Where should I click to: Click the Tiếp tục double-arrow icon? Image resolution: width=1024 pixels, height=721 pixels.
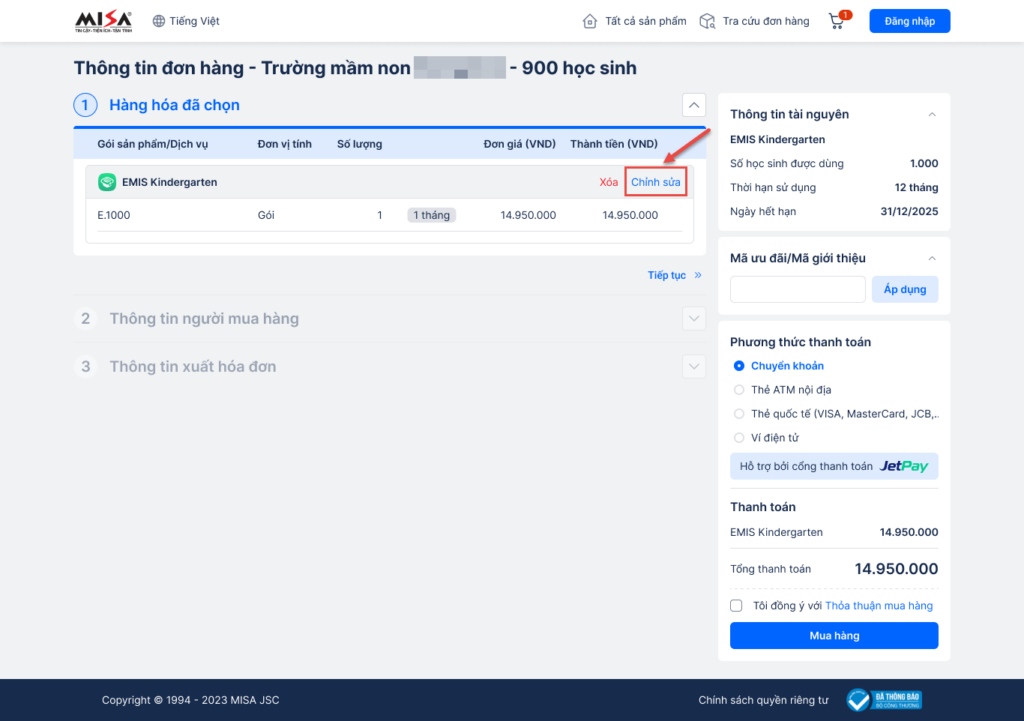point(698,275)
